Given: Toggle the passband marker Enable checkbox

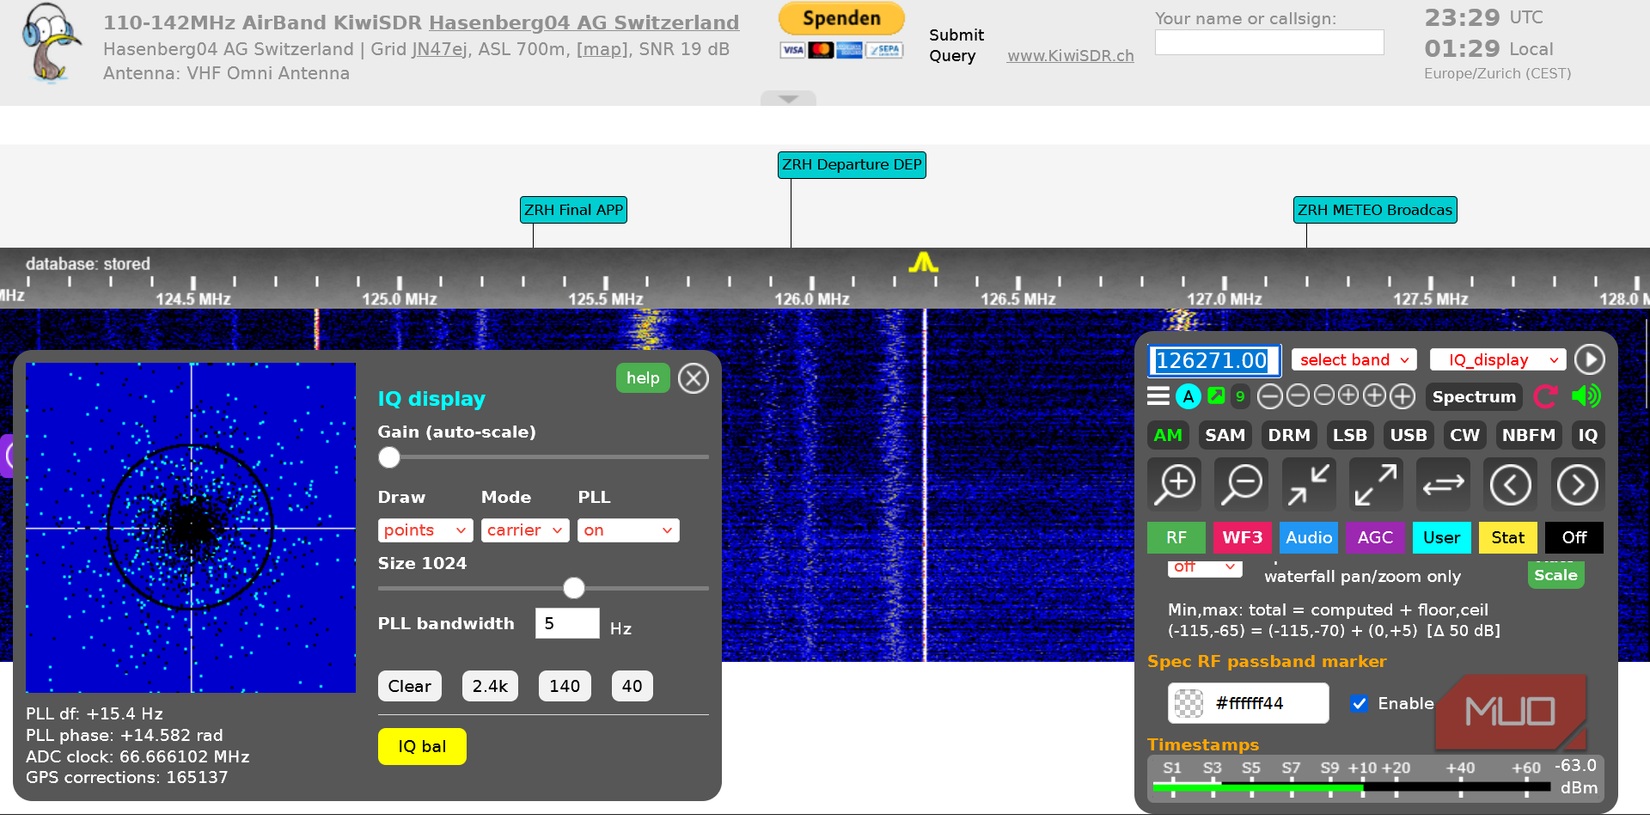Looking at the screenshot, I should tap(1359, 703).
